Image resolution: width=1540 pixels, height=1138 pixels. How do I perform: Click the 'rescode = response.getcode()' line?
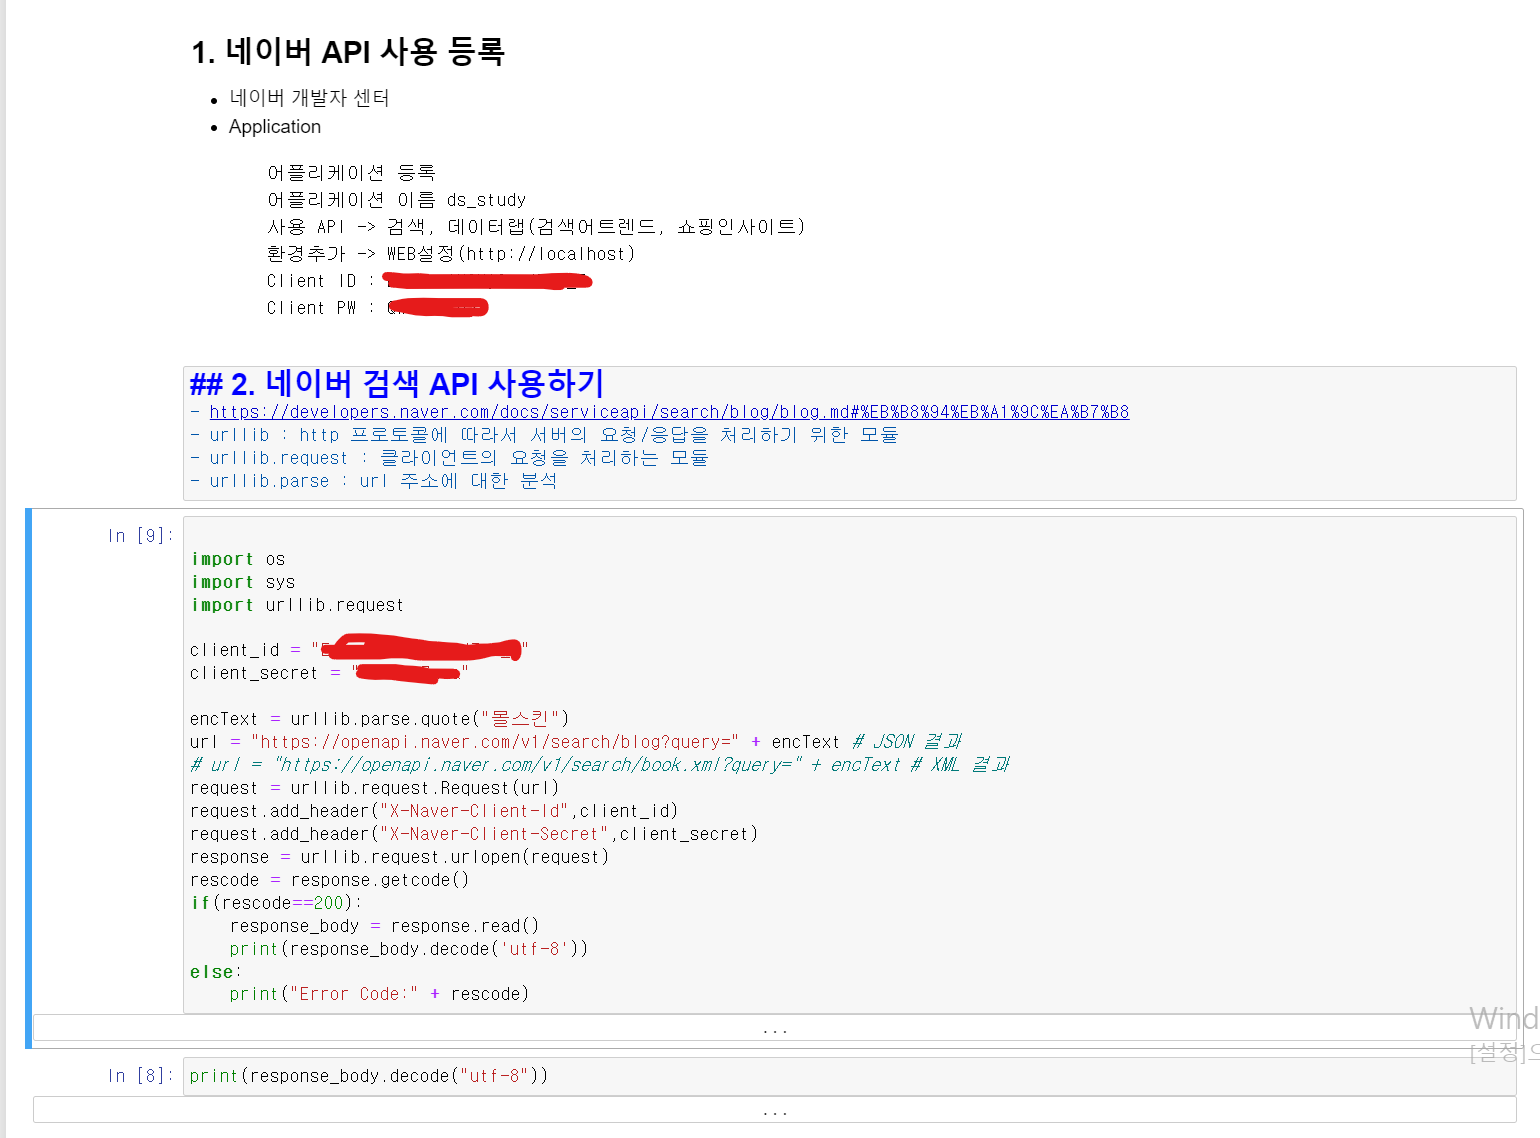point(330,880)
